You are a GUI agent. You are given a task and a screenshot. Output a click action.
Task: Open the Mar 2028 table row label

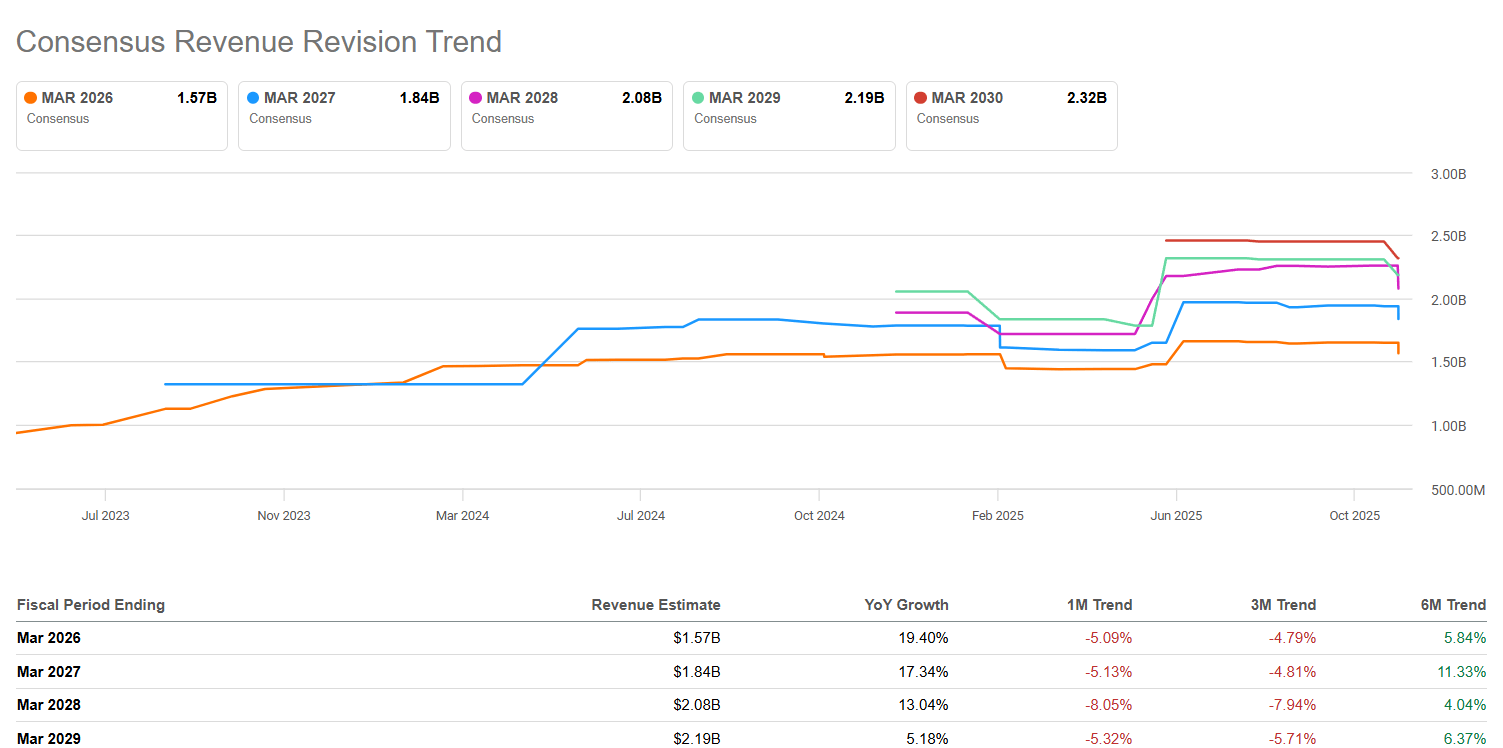[49, 705]
